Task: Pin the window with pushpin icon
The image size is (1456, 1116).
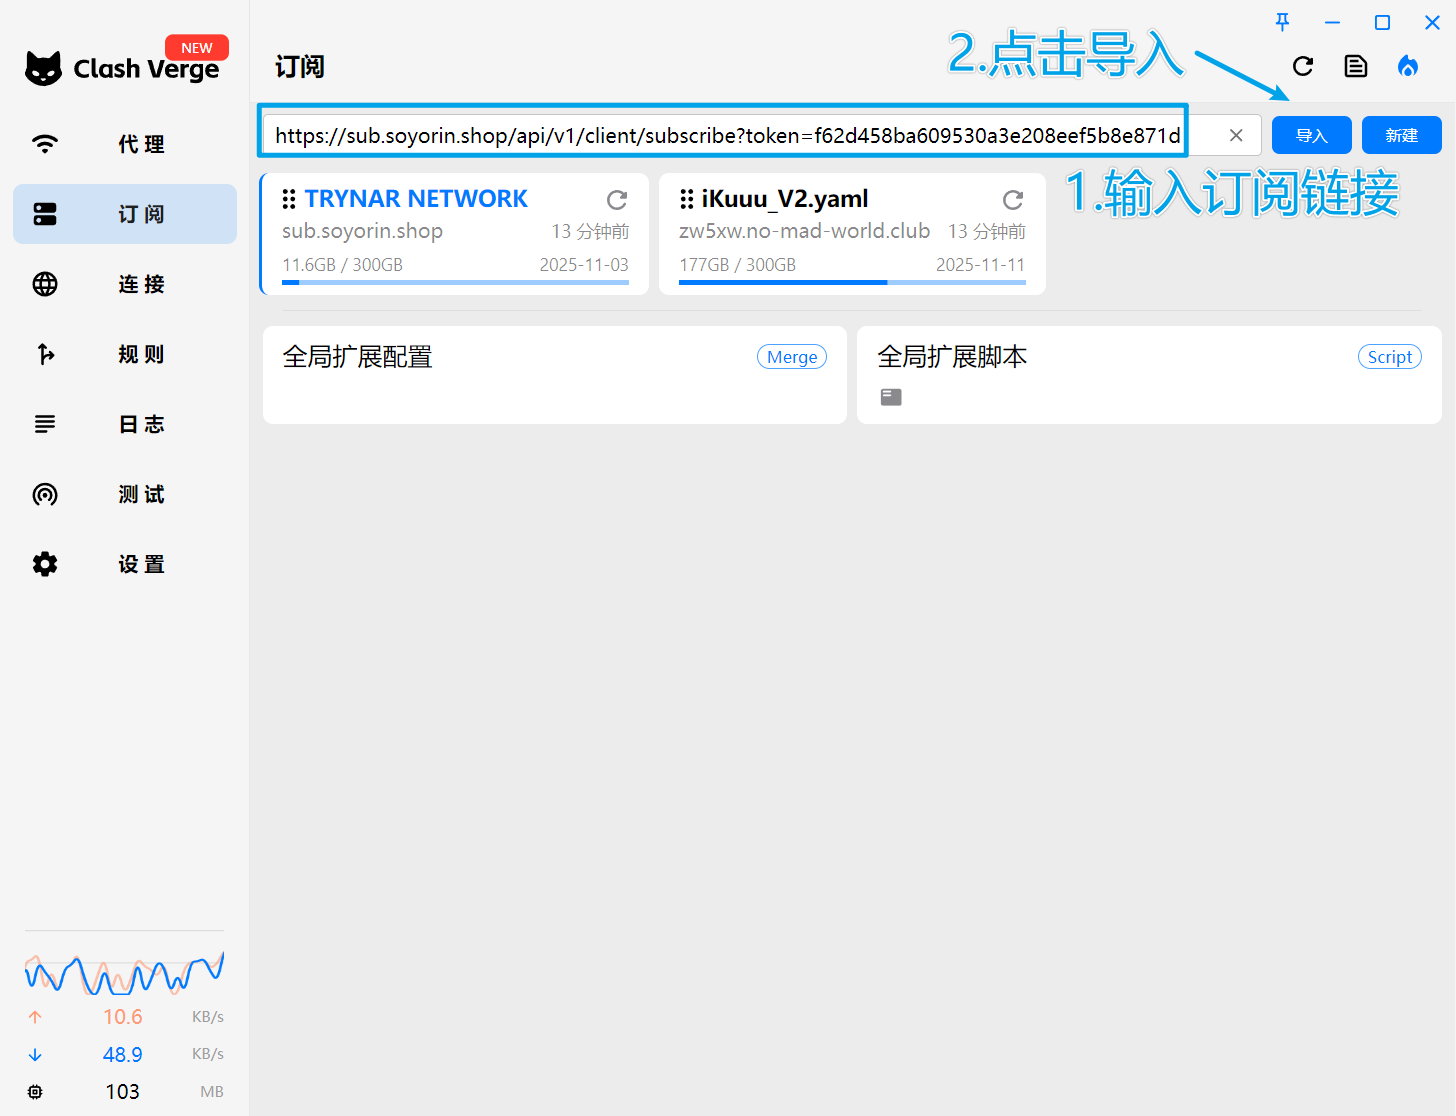Action: [x=1282, y=22]
